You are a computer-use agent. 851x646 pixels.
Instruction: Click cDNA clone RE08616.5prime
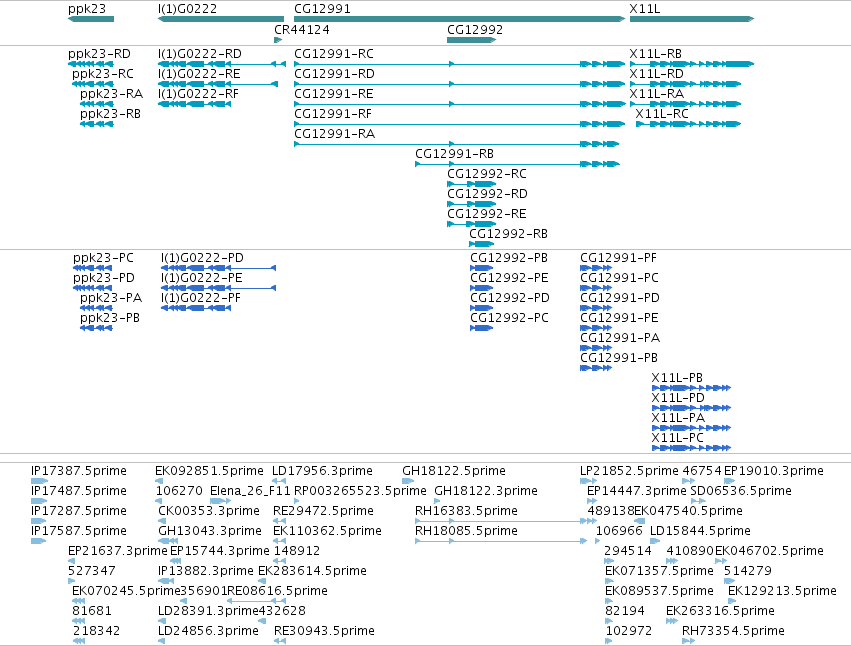pos(277,591)
